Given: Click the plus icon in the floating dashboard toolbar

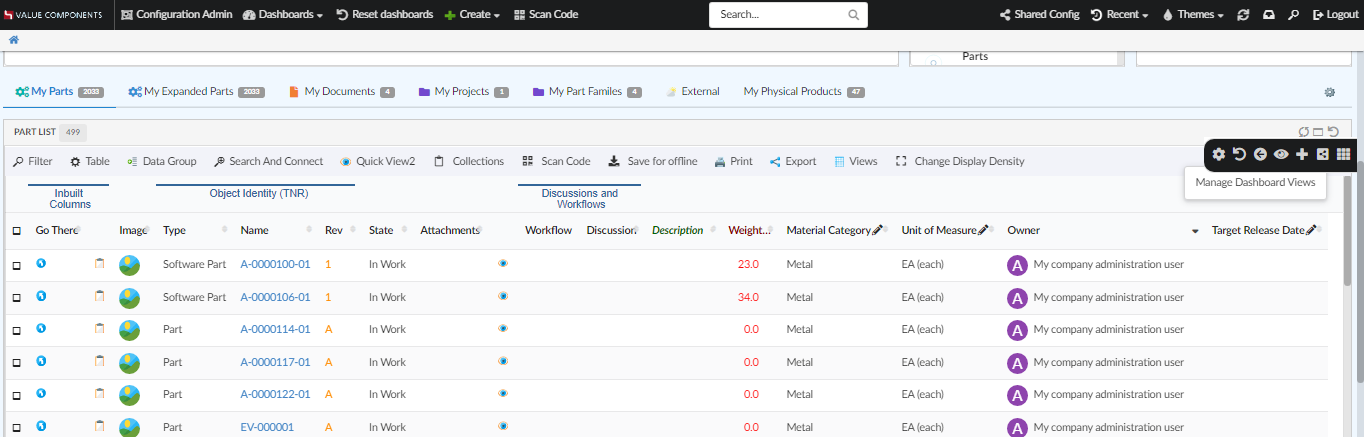Looking at the screenshot, I should click(x=1301, y=154).
